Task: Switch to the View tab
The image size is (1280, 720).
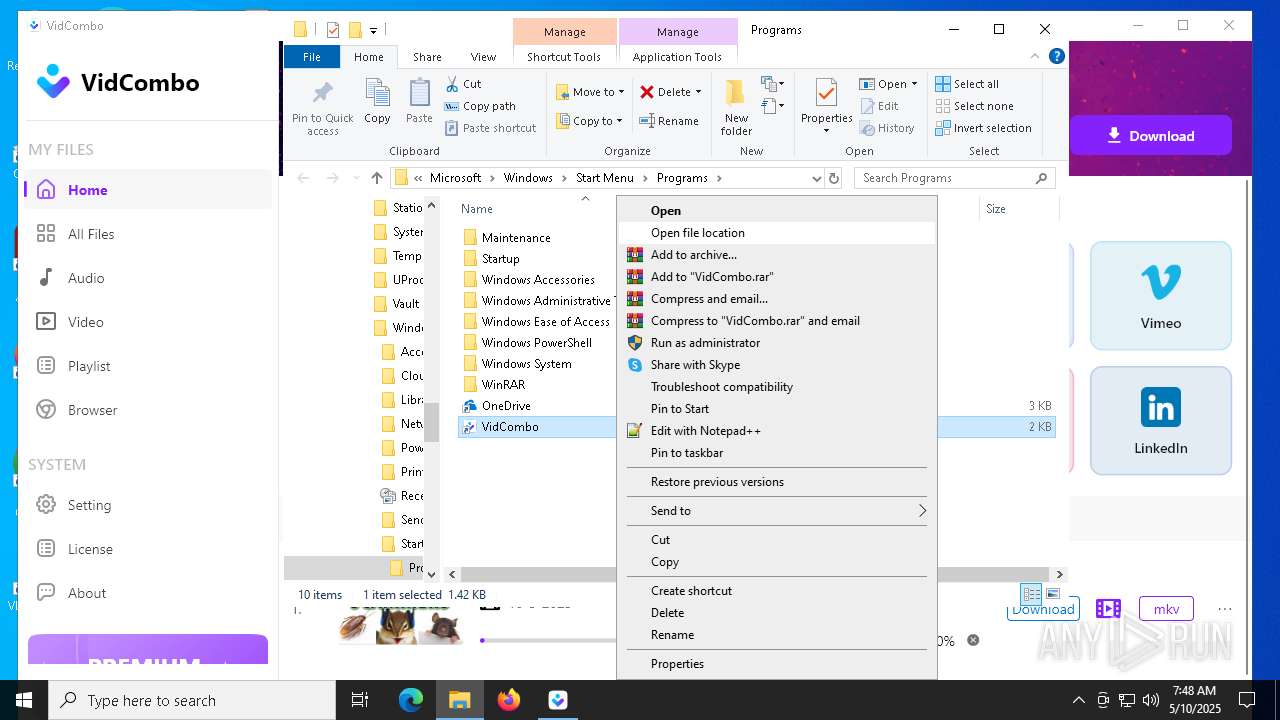Action: [483, 57]
